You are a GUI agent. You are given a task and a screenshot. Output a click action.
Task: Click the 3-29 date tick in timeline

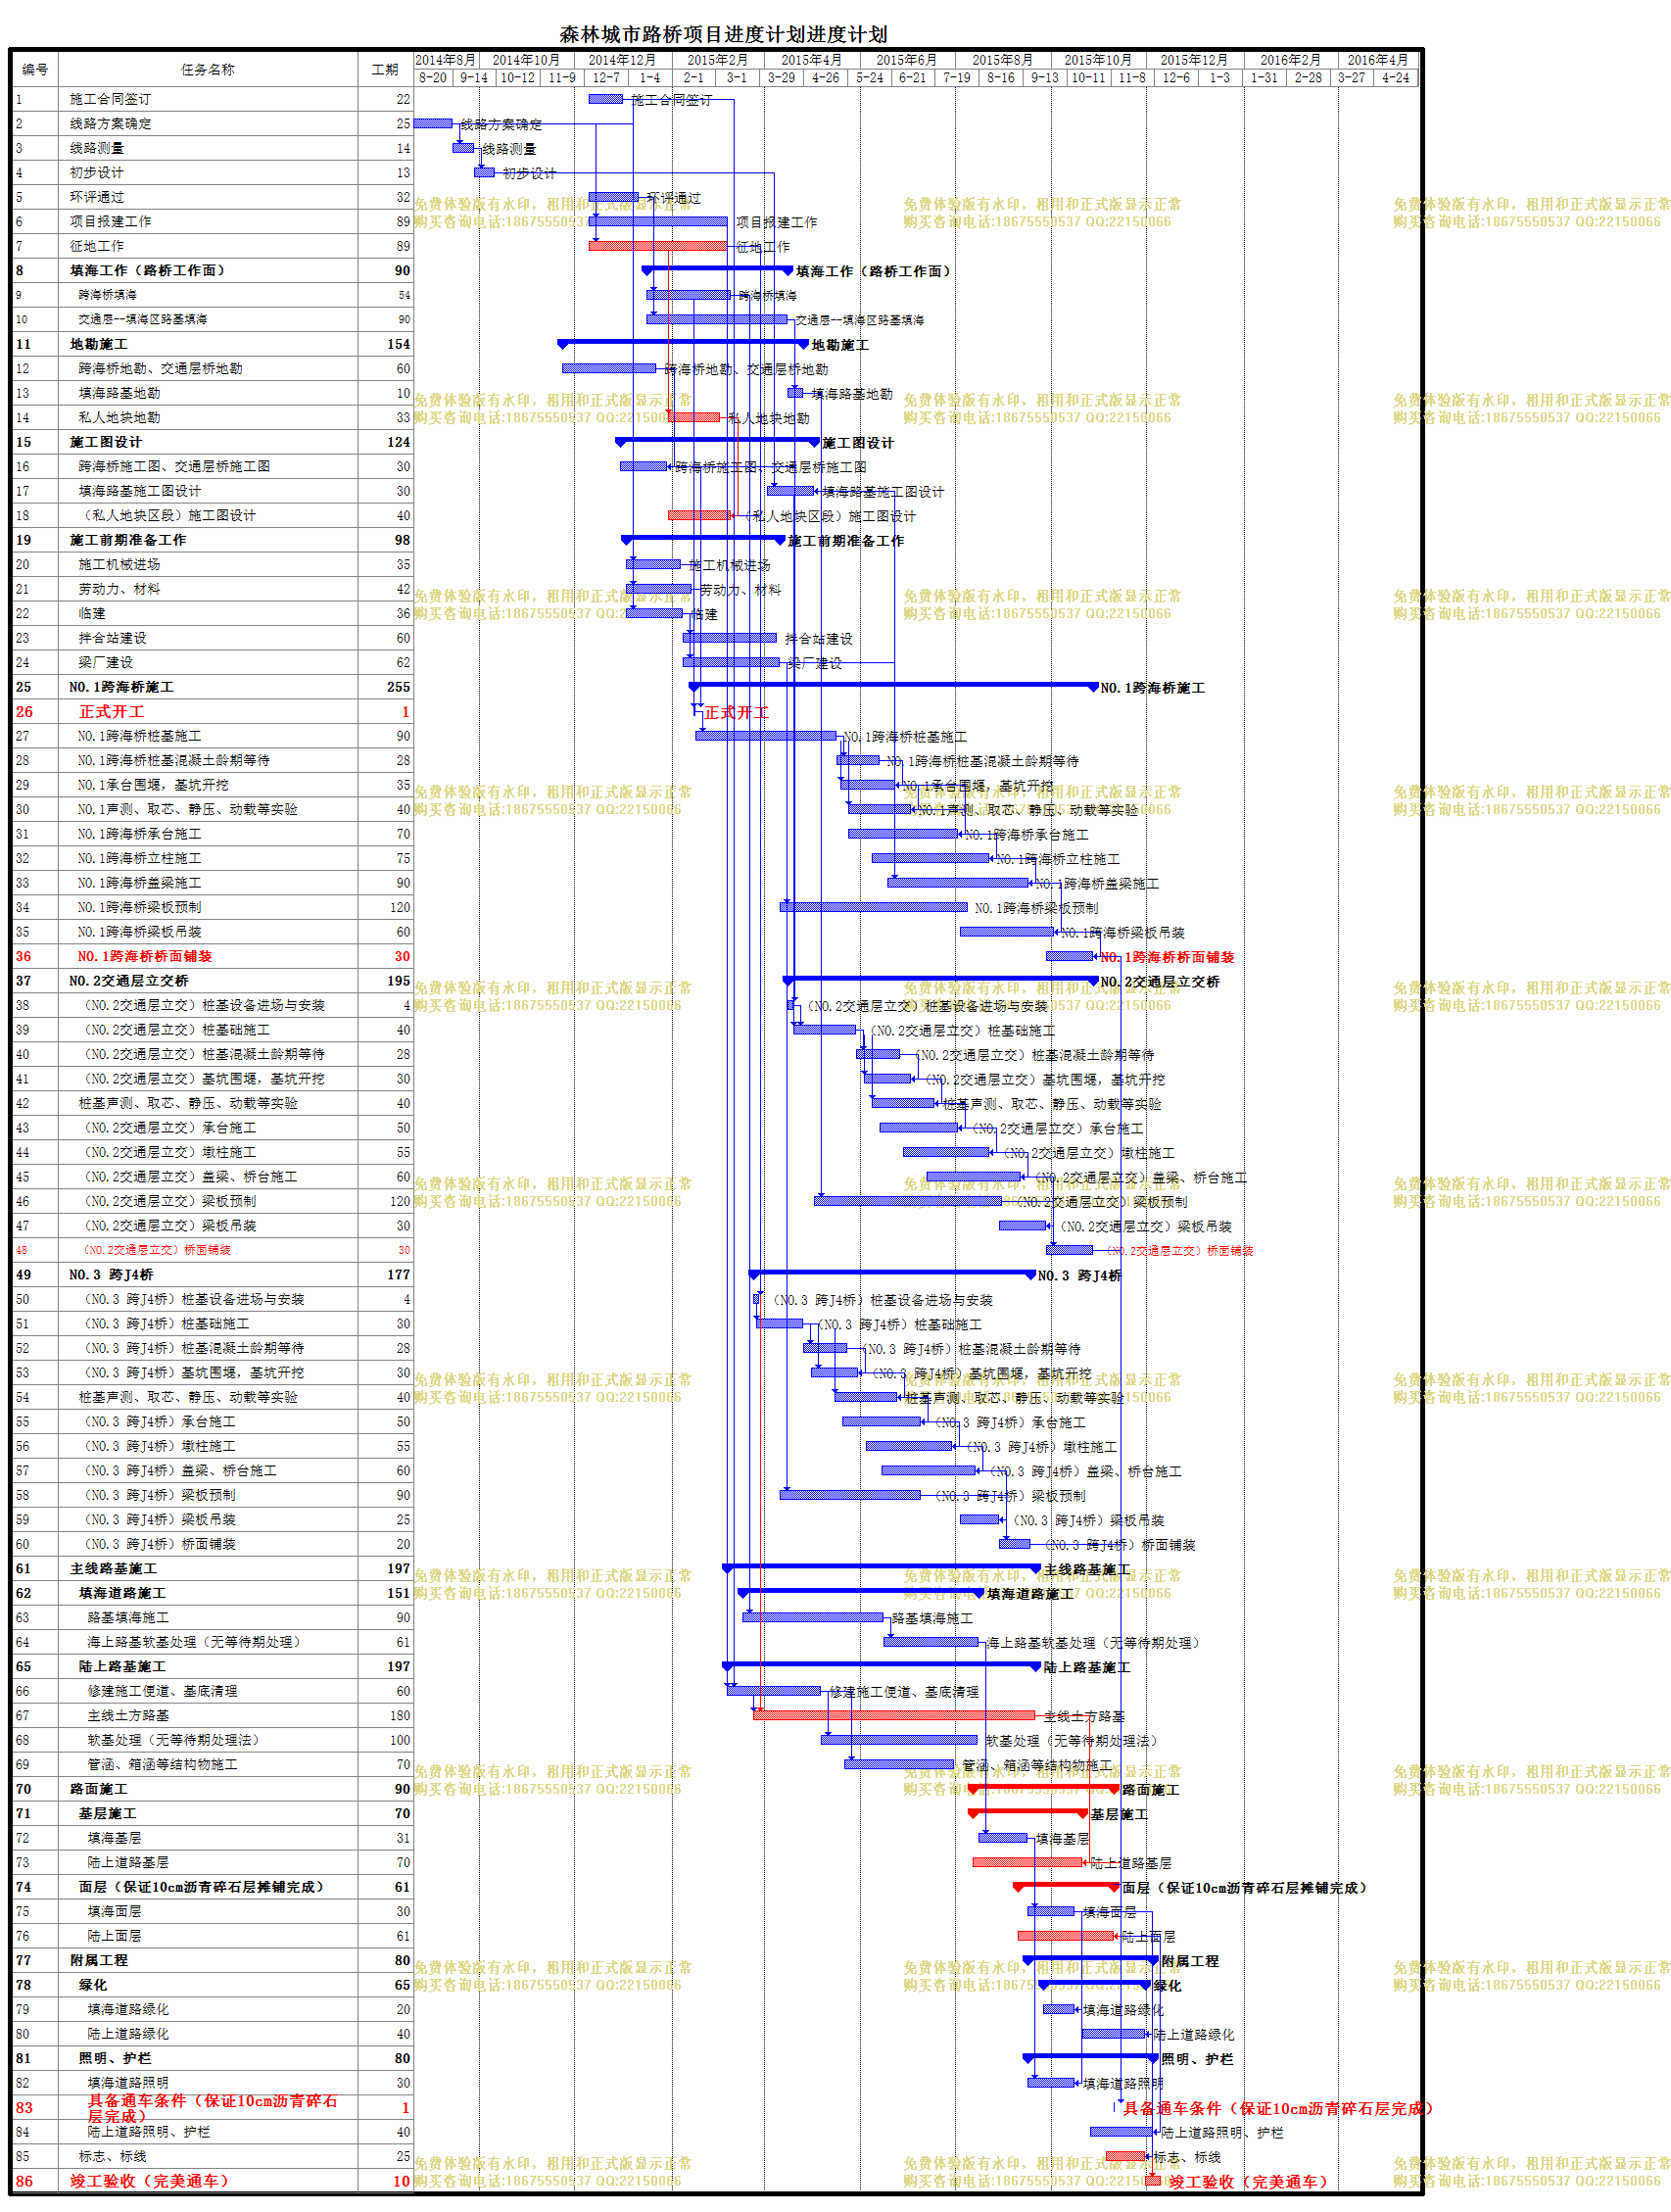(x=781, y=77)
